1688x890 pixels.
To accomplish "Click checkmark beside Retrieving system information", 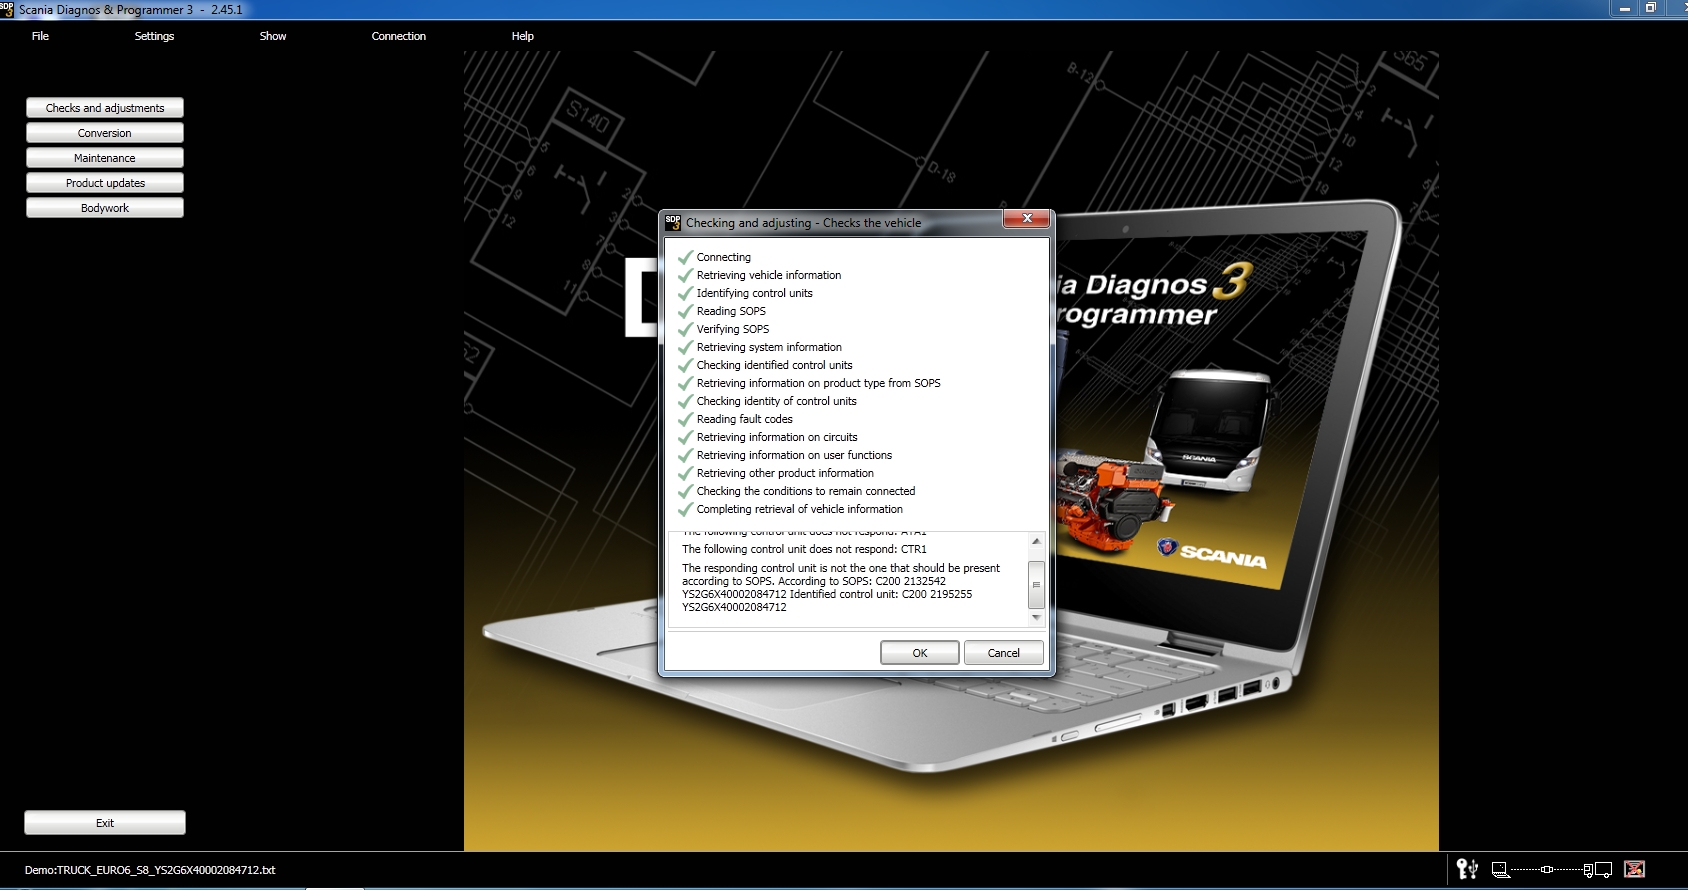I will point(685,347).
